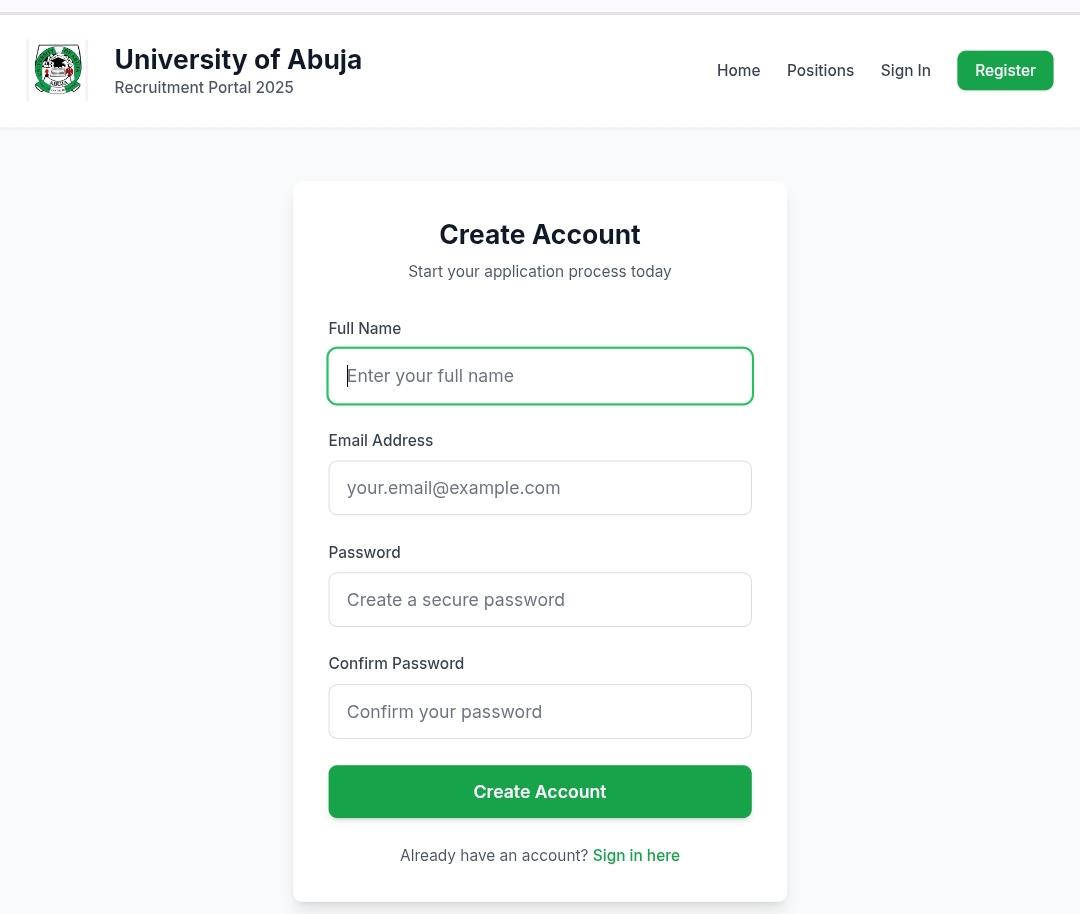This screenshot has width=1080, height=914.
Task: Click the 'Already have an account?' text
Action: pyautogui.click(x=494, y=855)
